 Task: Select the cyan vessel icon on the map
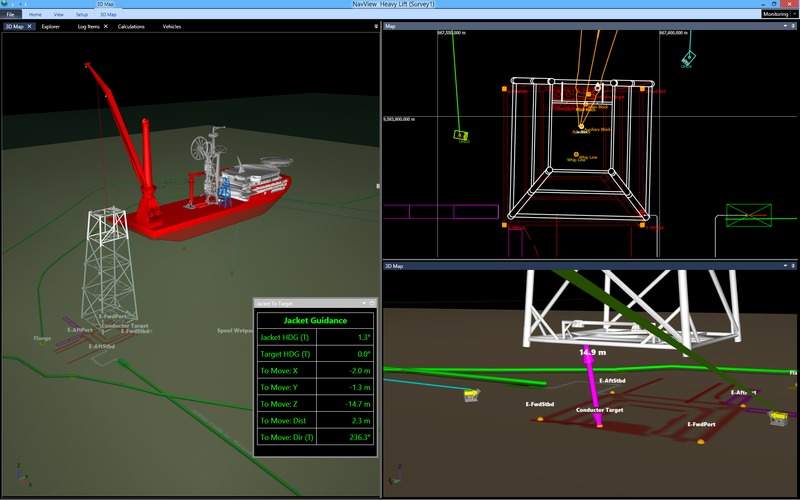(x=688, y=60)
